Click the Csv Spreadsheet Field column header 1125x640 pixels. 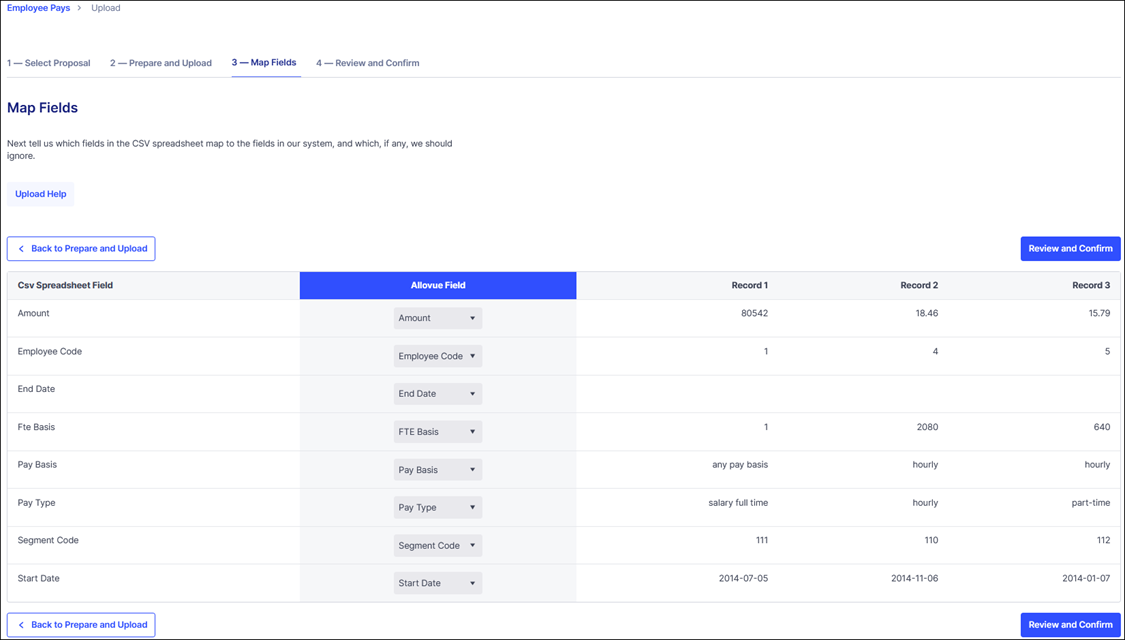(x=65, y=286)
